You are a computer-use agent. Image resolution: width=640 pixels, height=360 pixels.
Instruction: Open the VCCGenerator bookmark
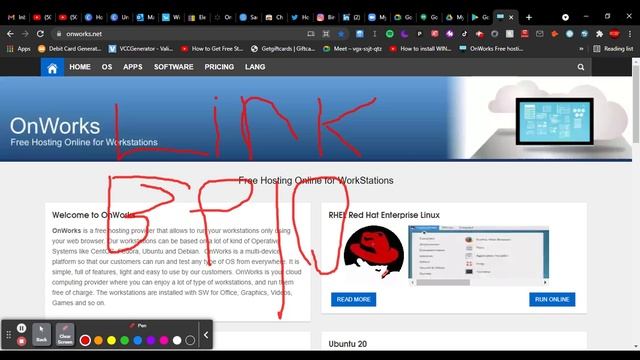(140, 49)
